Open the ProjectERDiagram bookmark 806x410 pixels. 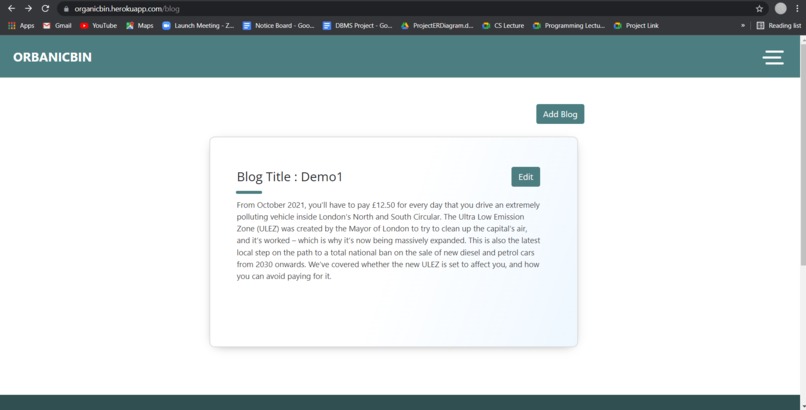point(437,26)
